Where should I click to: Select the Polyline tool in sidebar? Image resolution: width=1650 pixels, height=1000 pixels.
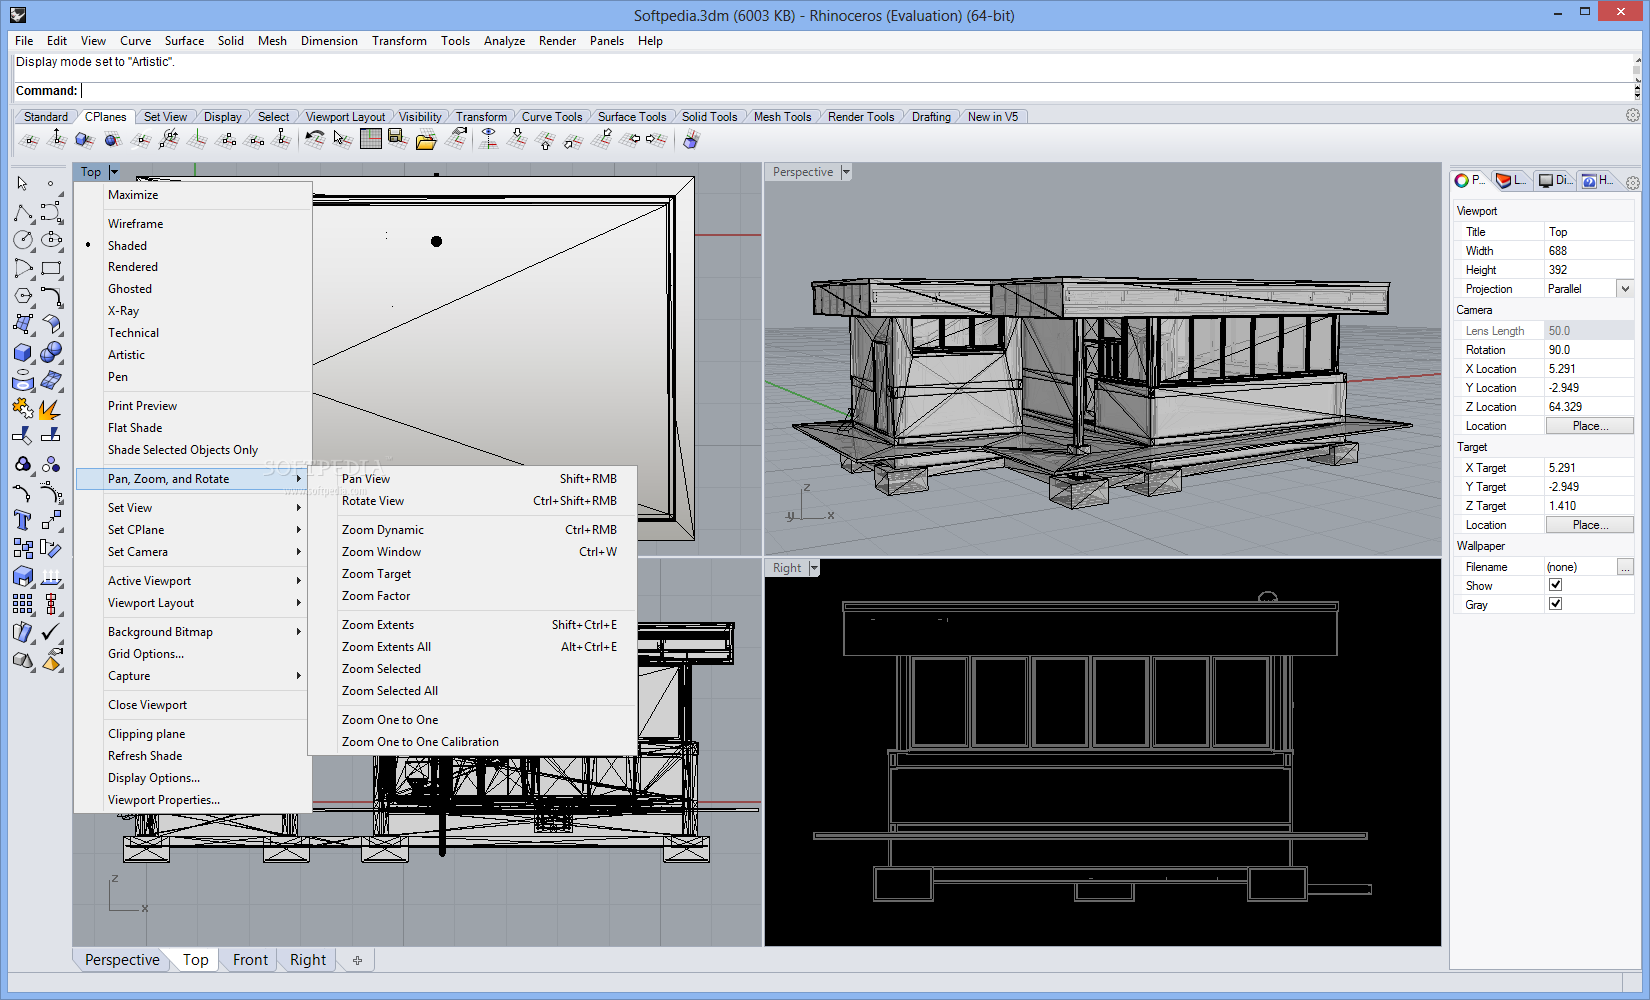pos(23,212)
